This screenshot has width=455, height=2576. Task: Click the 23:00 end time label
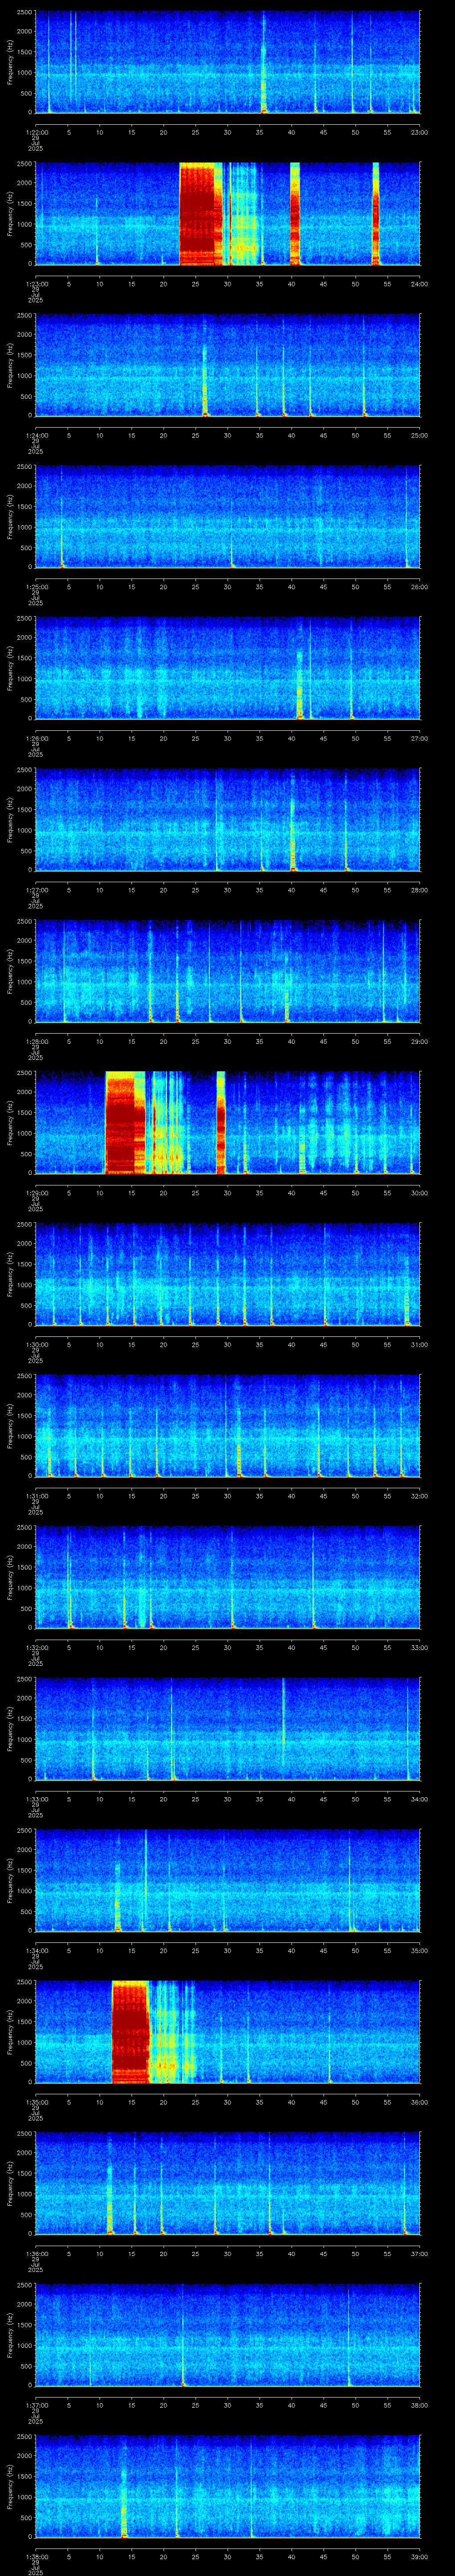[x=419, y=132]
